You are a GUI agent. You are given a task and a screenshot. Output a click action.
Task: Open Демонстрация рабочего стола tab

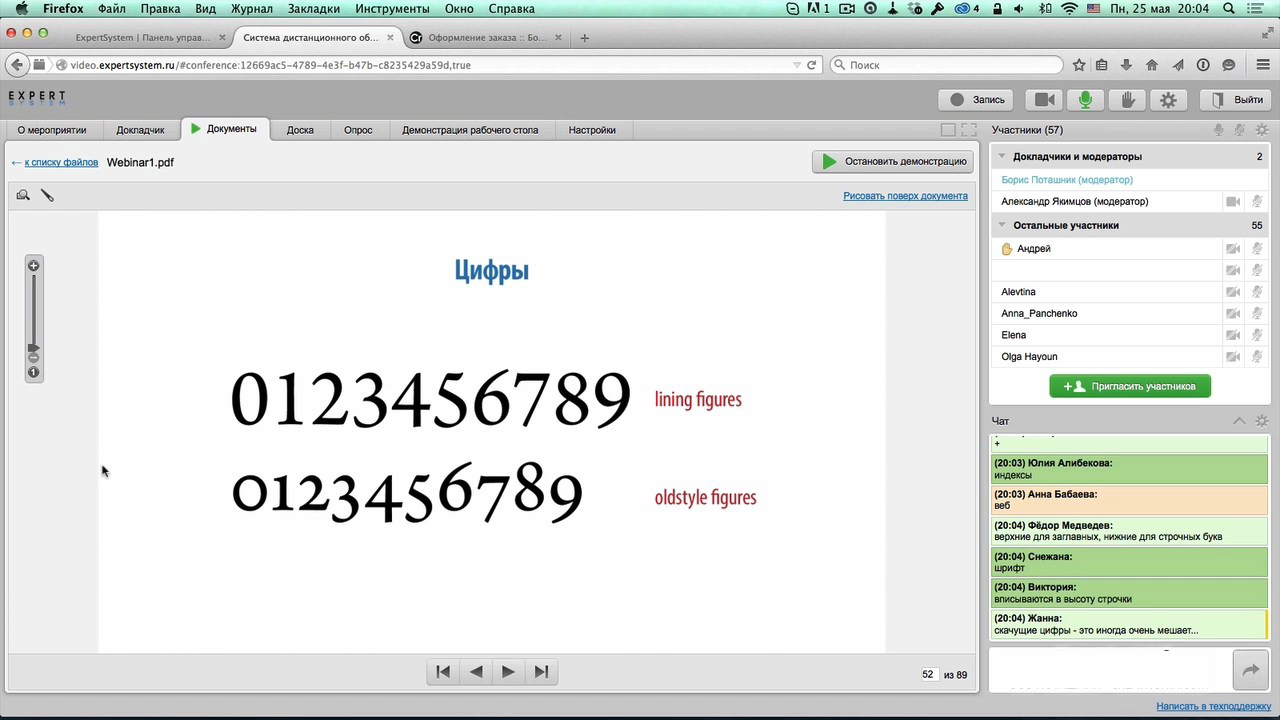(x=470, y=130)
